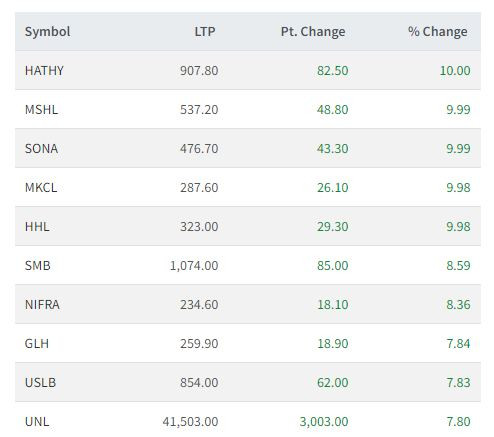Open the GLH symbol
The width and height of the screenshot is (494, 437).
click(x=37, y=343)
